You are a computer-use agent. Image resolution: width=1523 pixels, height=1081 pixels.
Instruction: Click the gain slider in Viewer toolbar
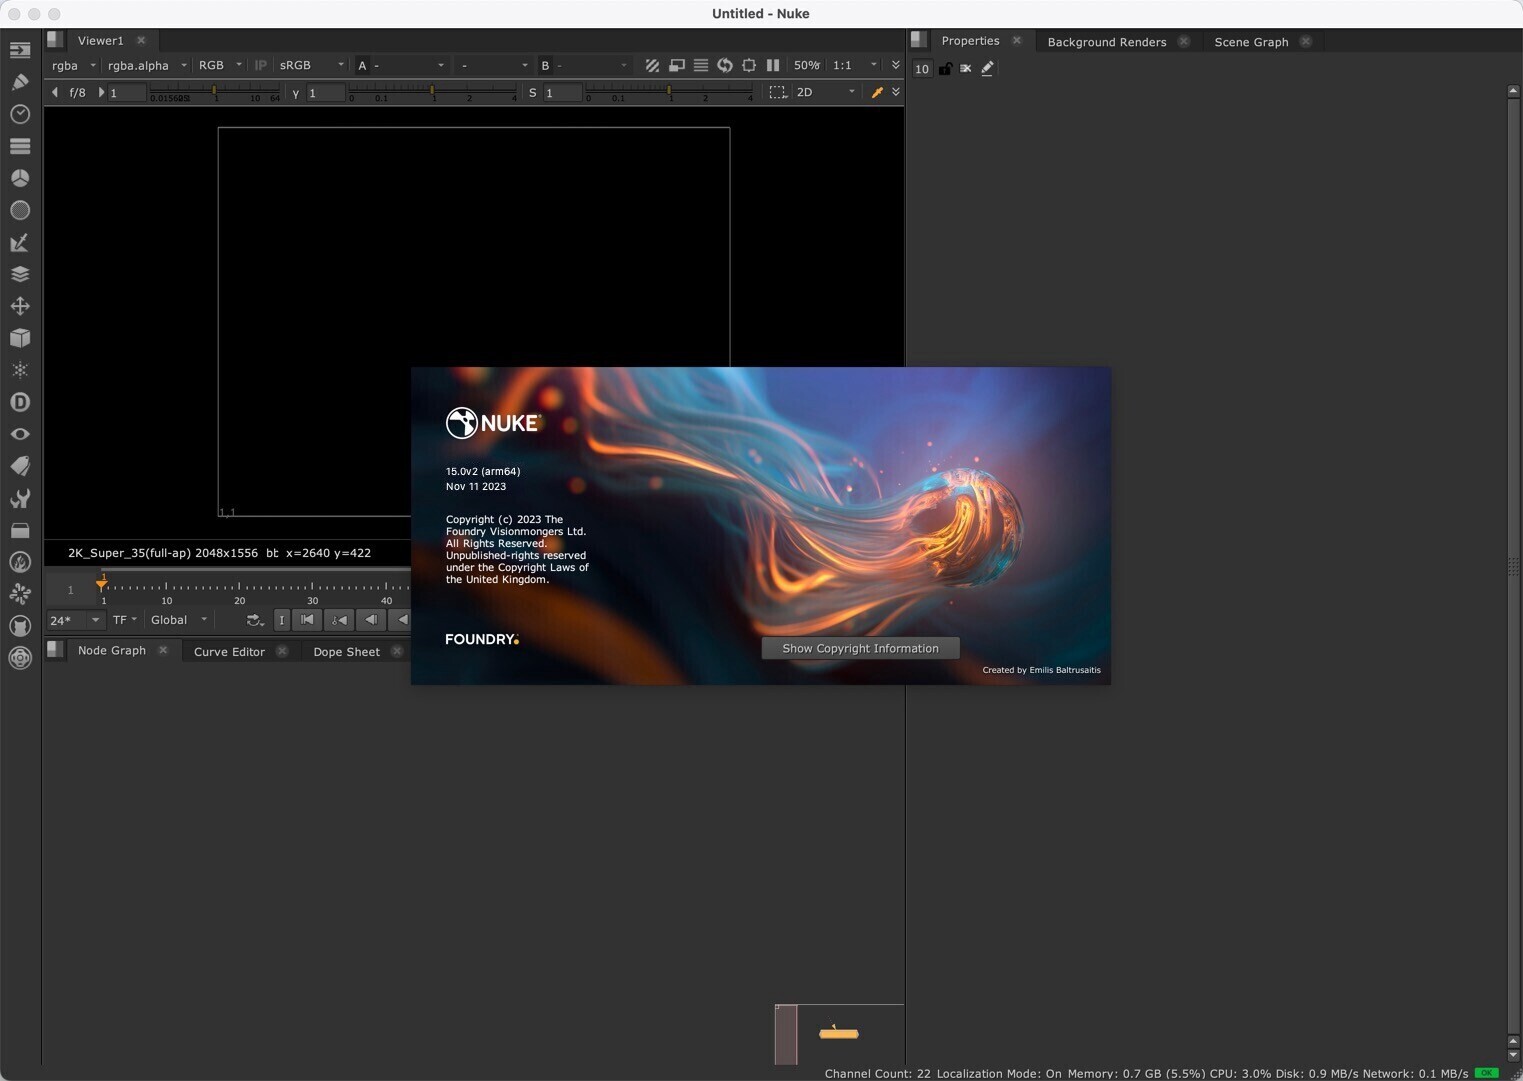[x=214, y=92]
